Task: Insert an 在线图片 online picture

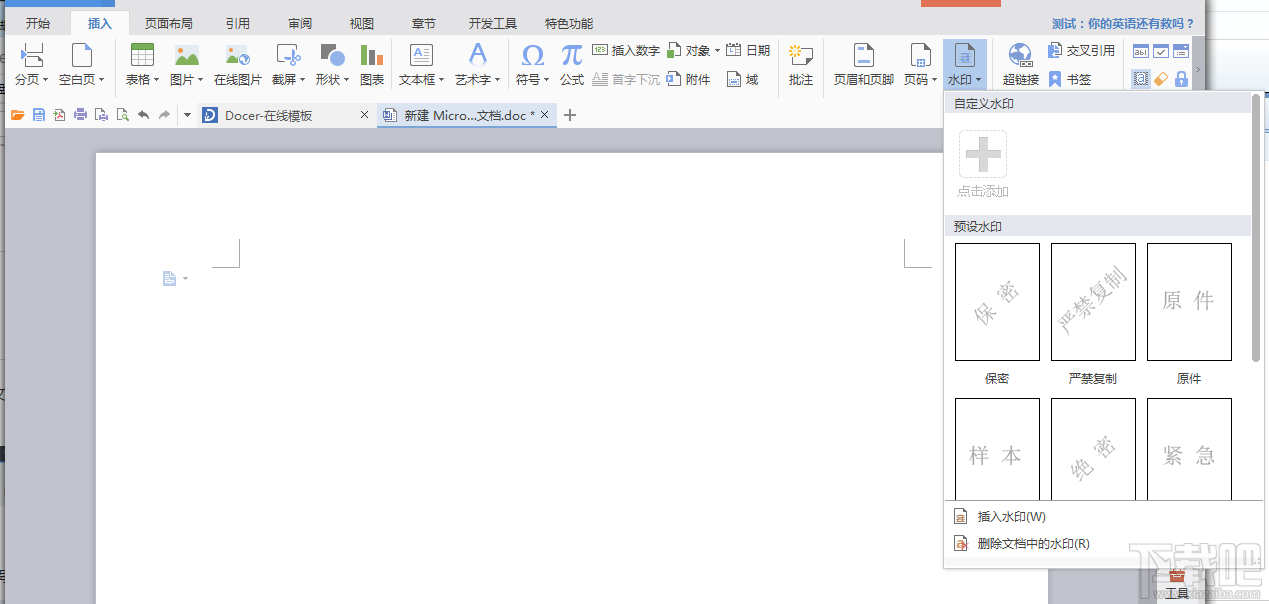Action: (x=237, y=63)
